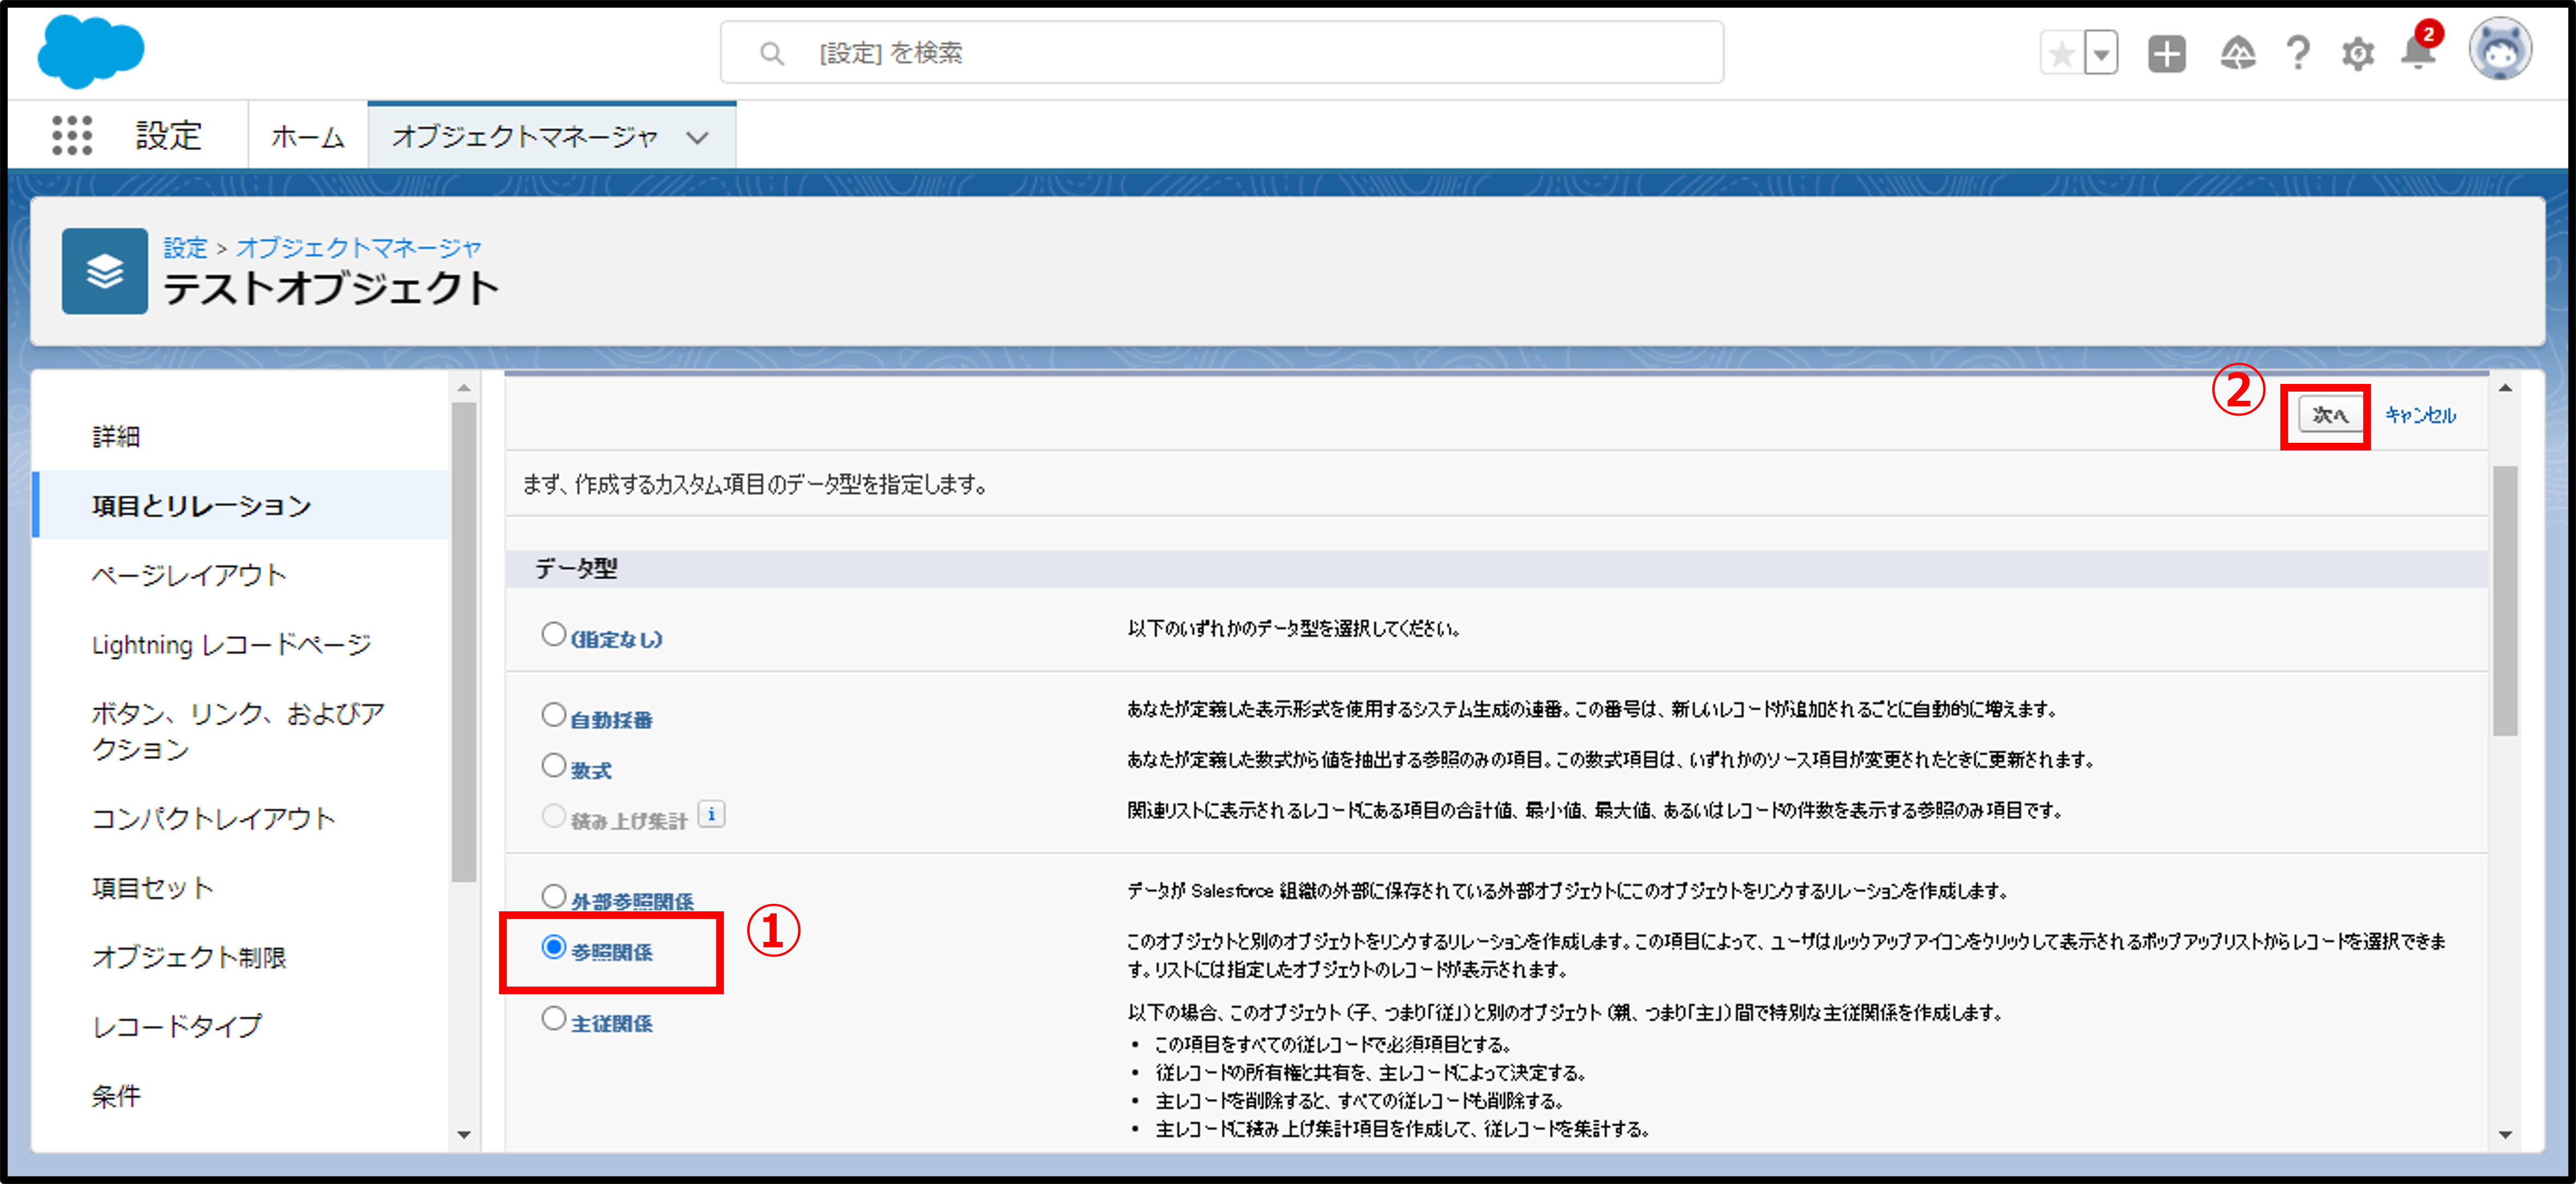
Task: Open the favorites list dropdown arrow
Action: tap(2101, 54)
